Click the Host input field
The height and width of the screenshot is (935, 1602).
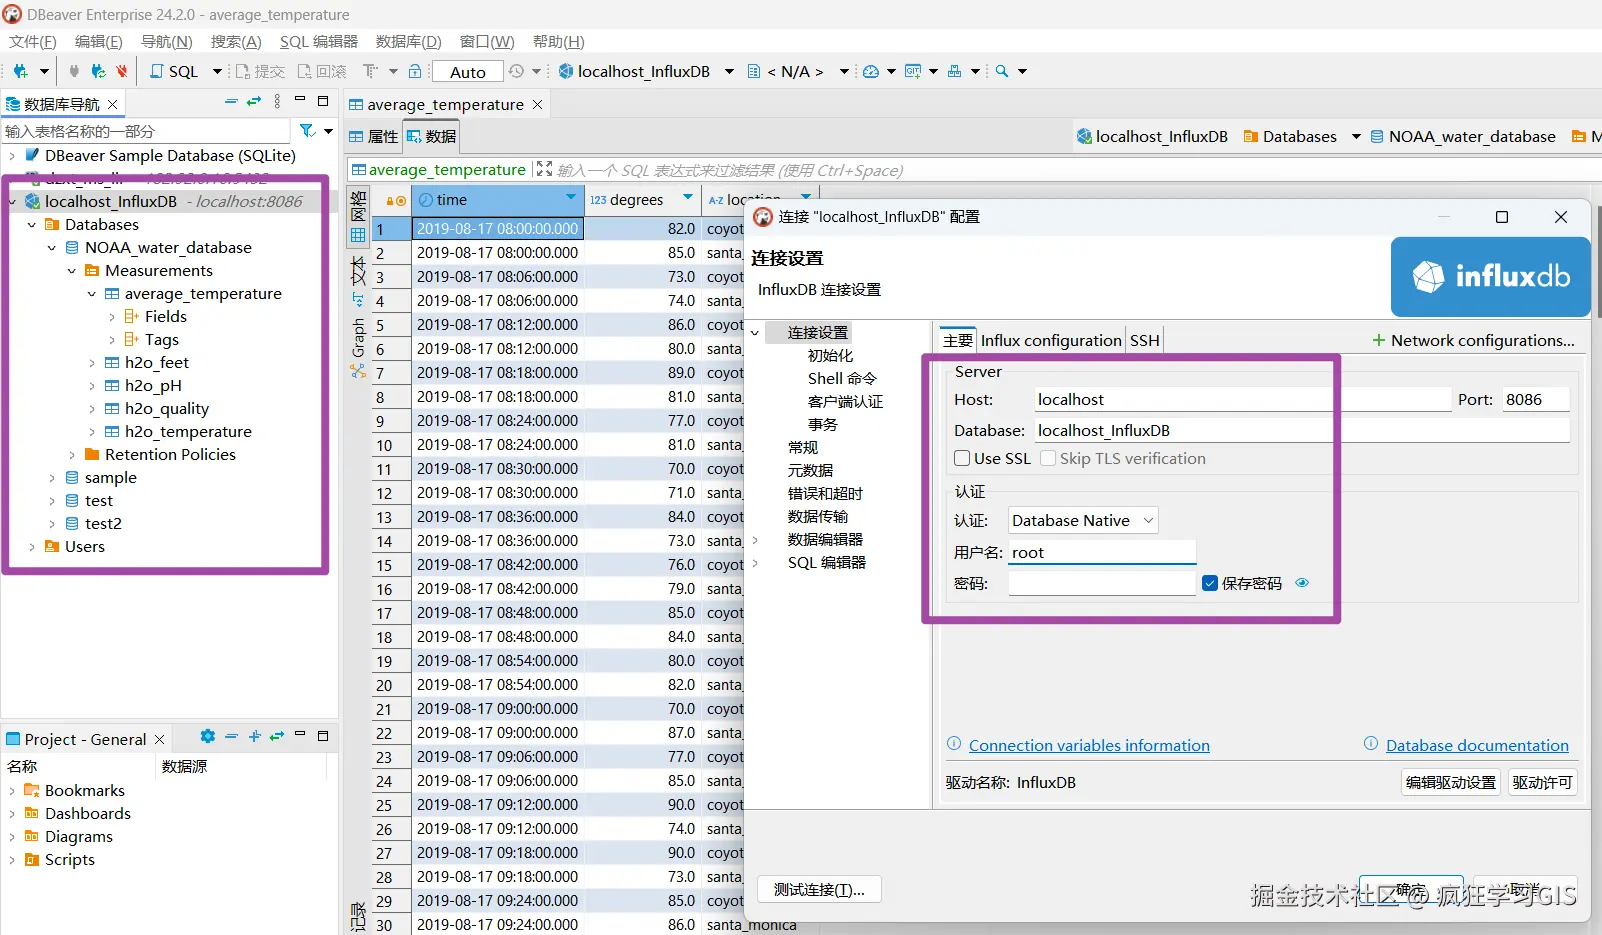pos(1242,399)
